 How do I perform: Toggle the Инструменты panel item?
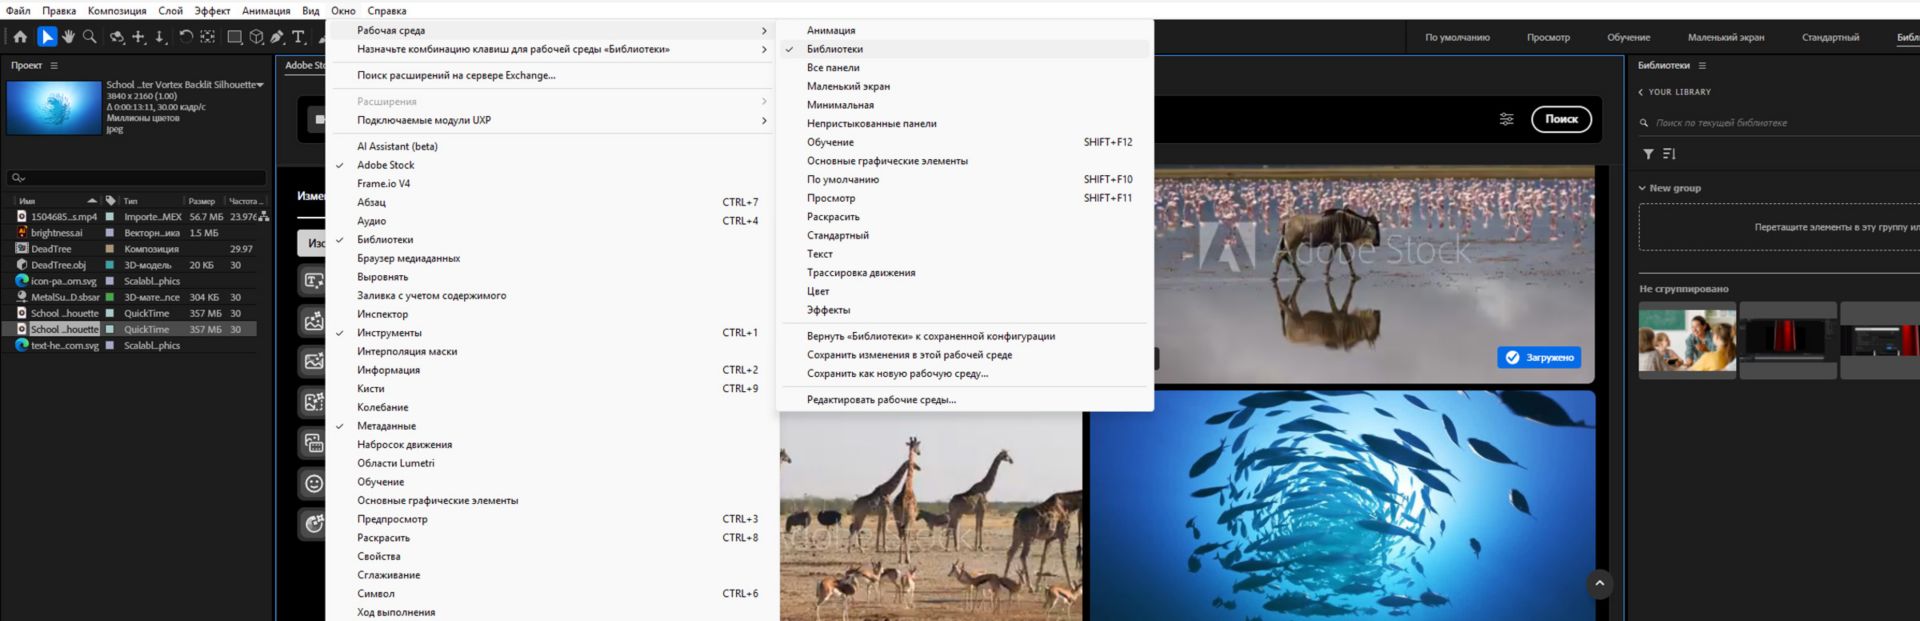[389, 333]
